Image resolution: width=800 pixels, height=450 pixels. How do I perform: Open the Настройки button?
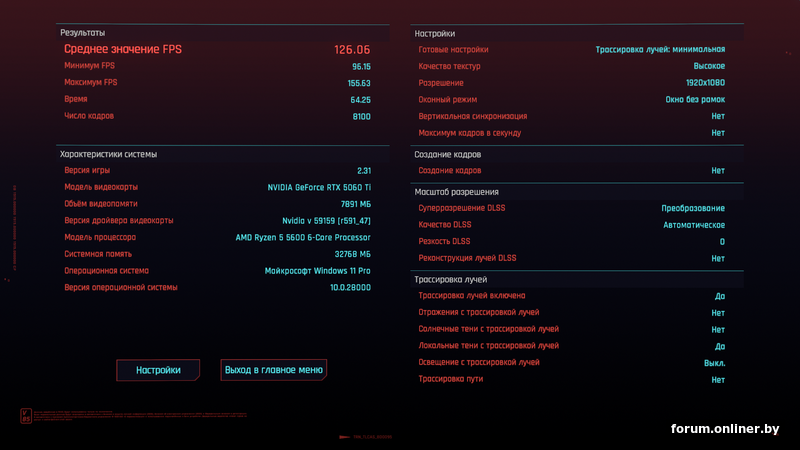click(x=158, y=370)
